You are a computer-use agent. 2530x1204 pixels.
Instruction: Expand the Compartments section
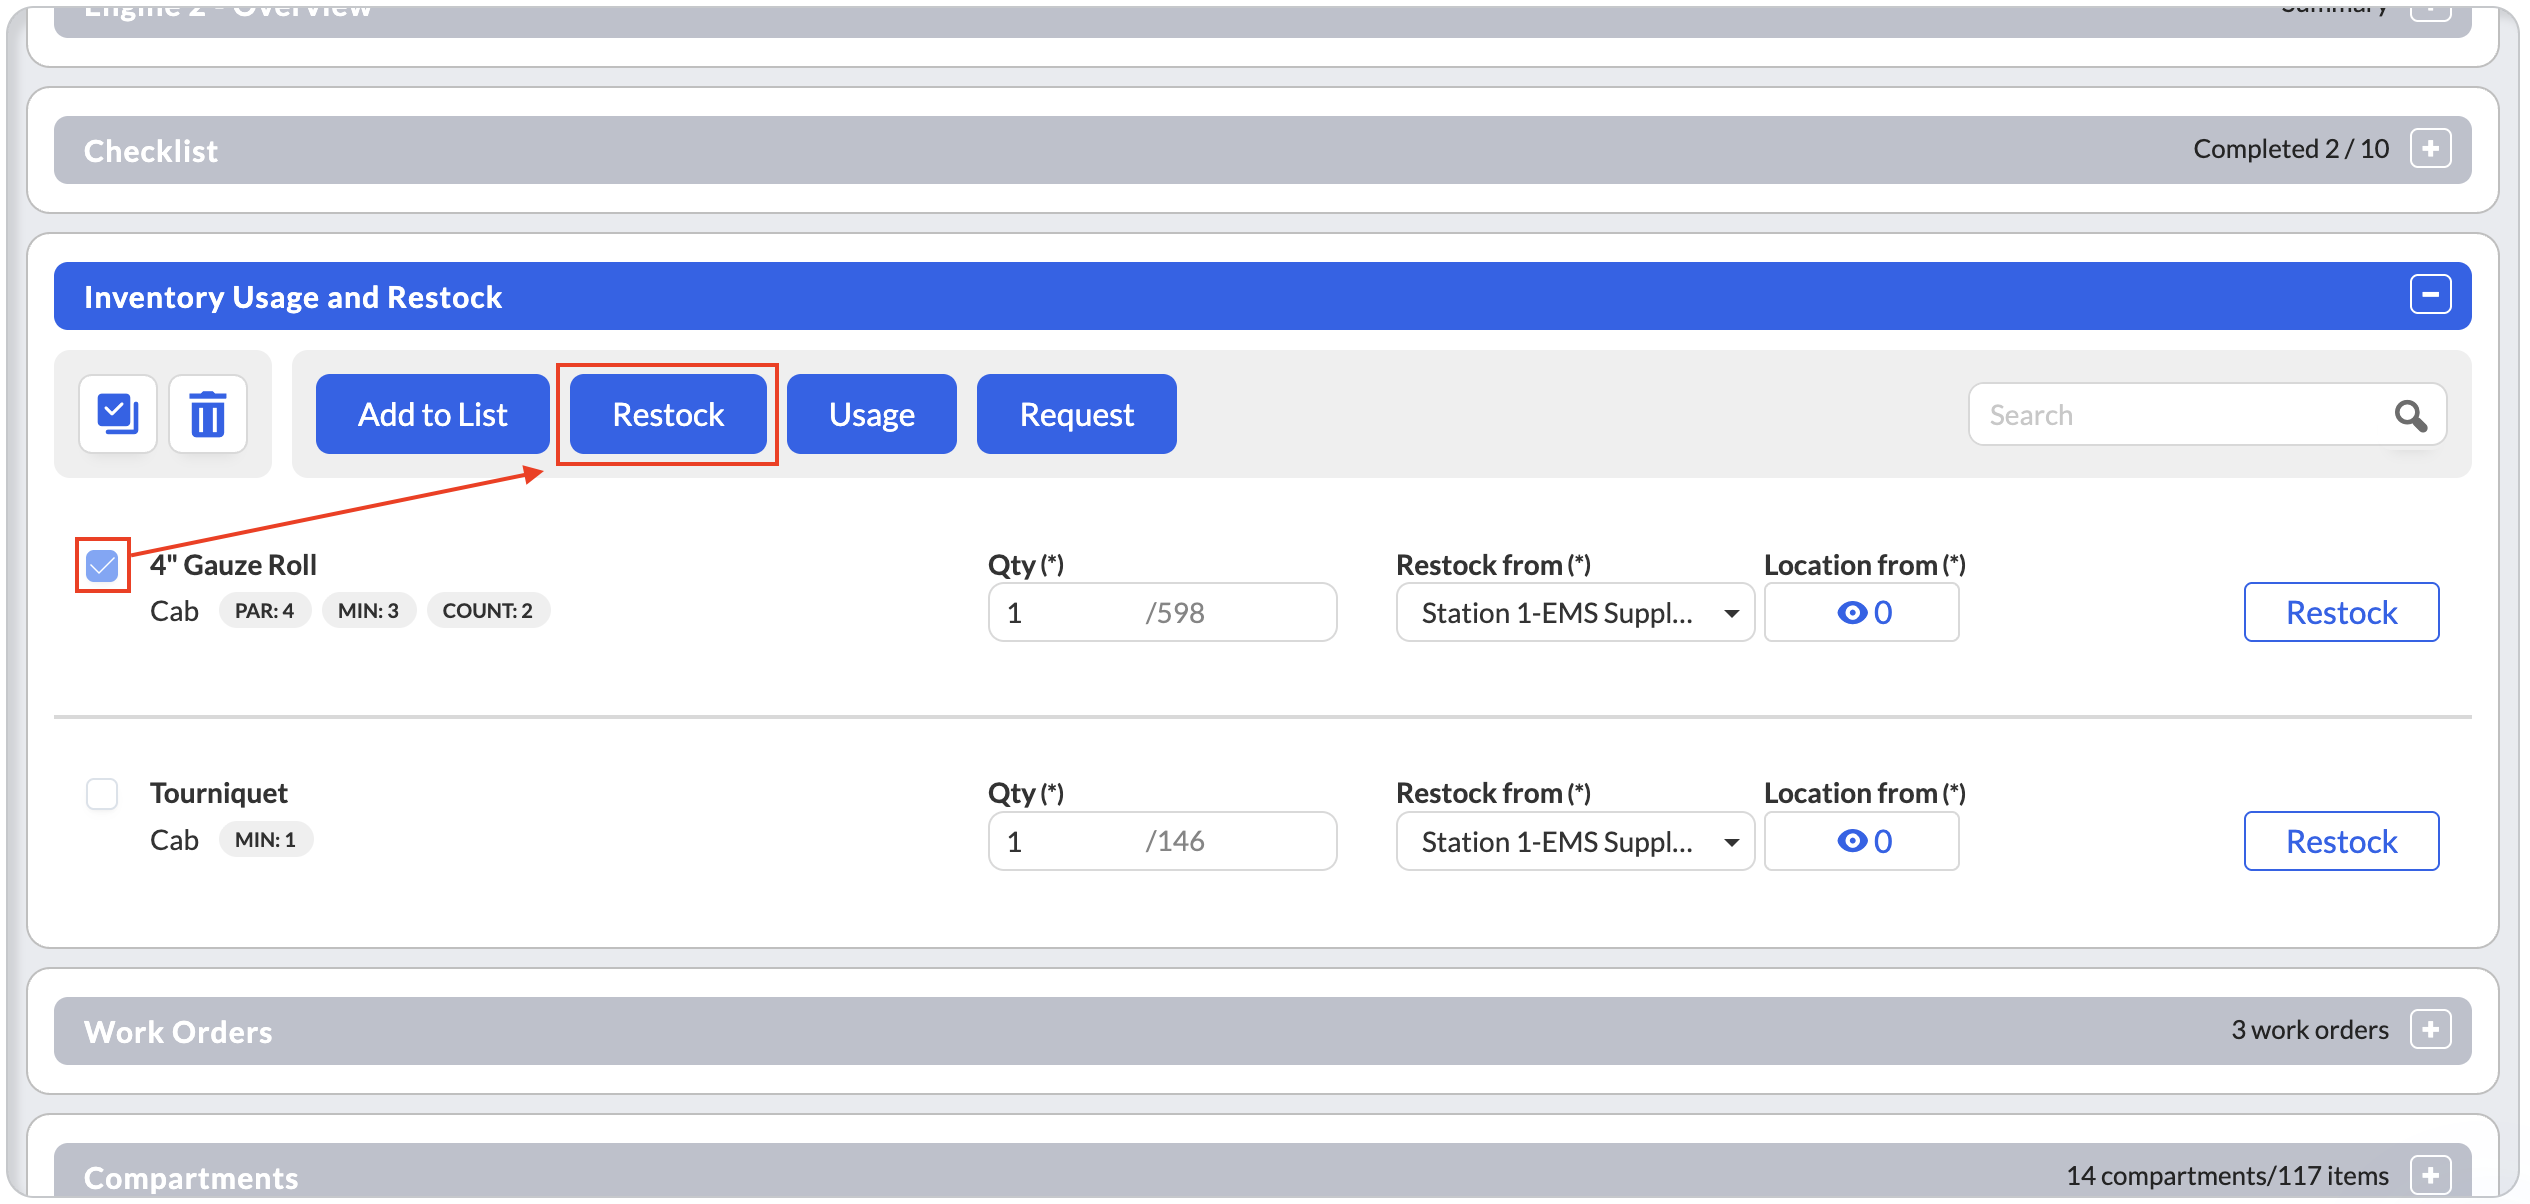[x=2430, y=1175]
